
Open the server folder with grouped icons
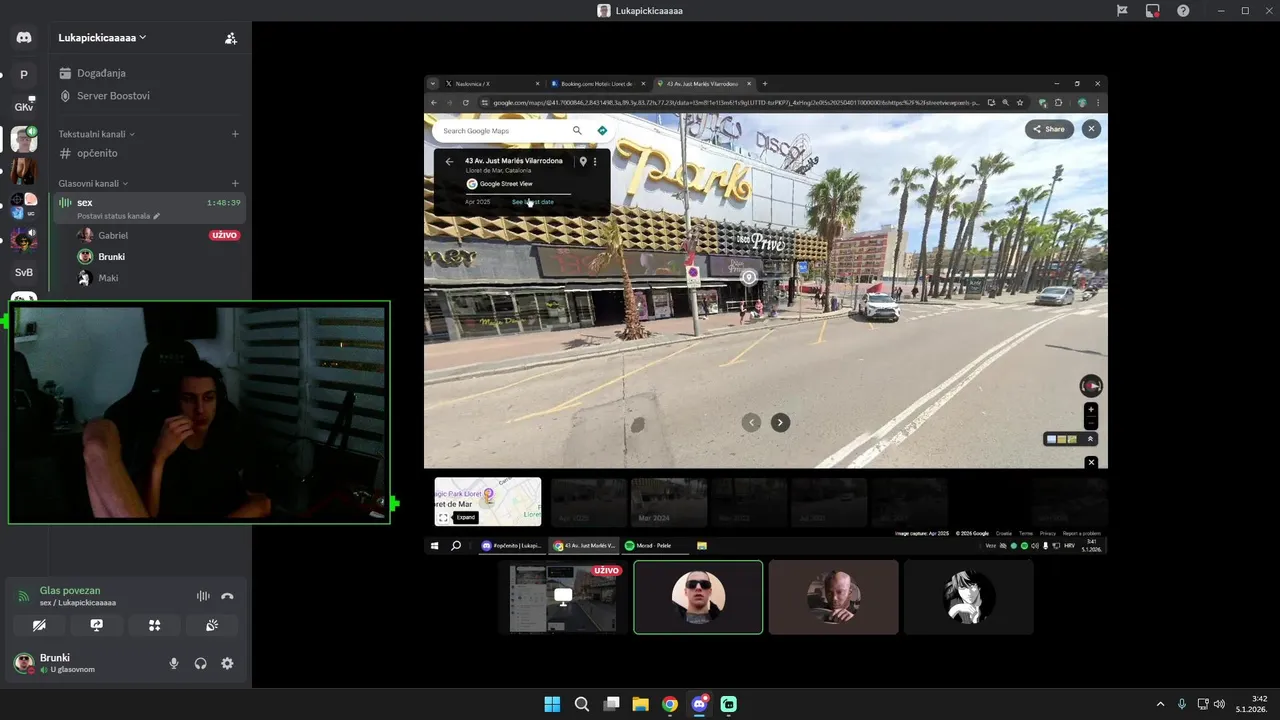[24, 205]
